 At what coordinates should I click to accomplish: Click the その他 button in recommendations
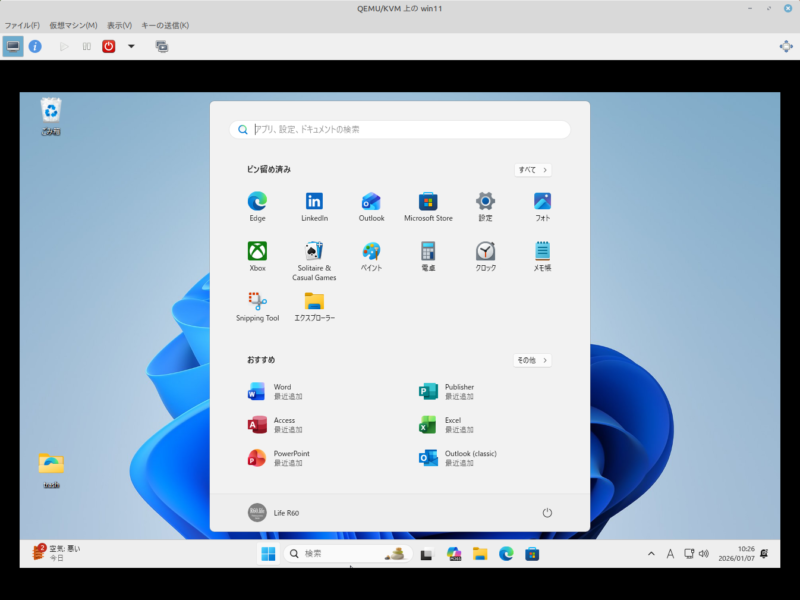point(533,360)
